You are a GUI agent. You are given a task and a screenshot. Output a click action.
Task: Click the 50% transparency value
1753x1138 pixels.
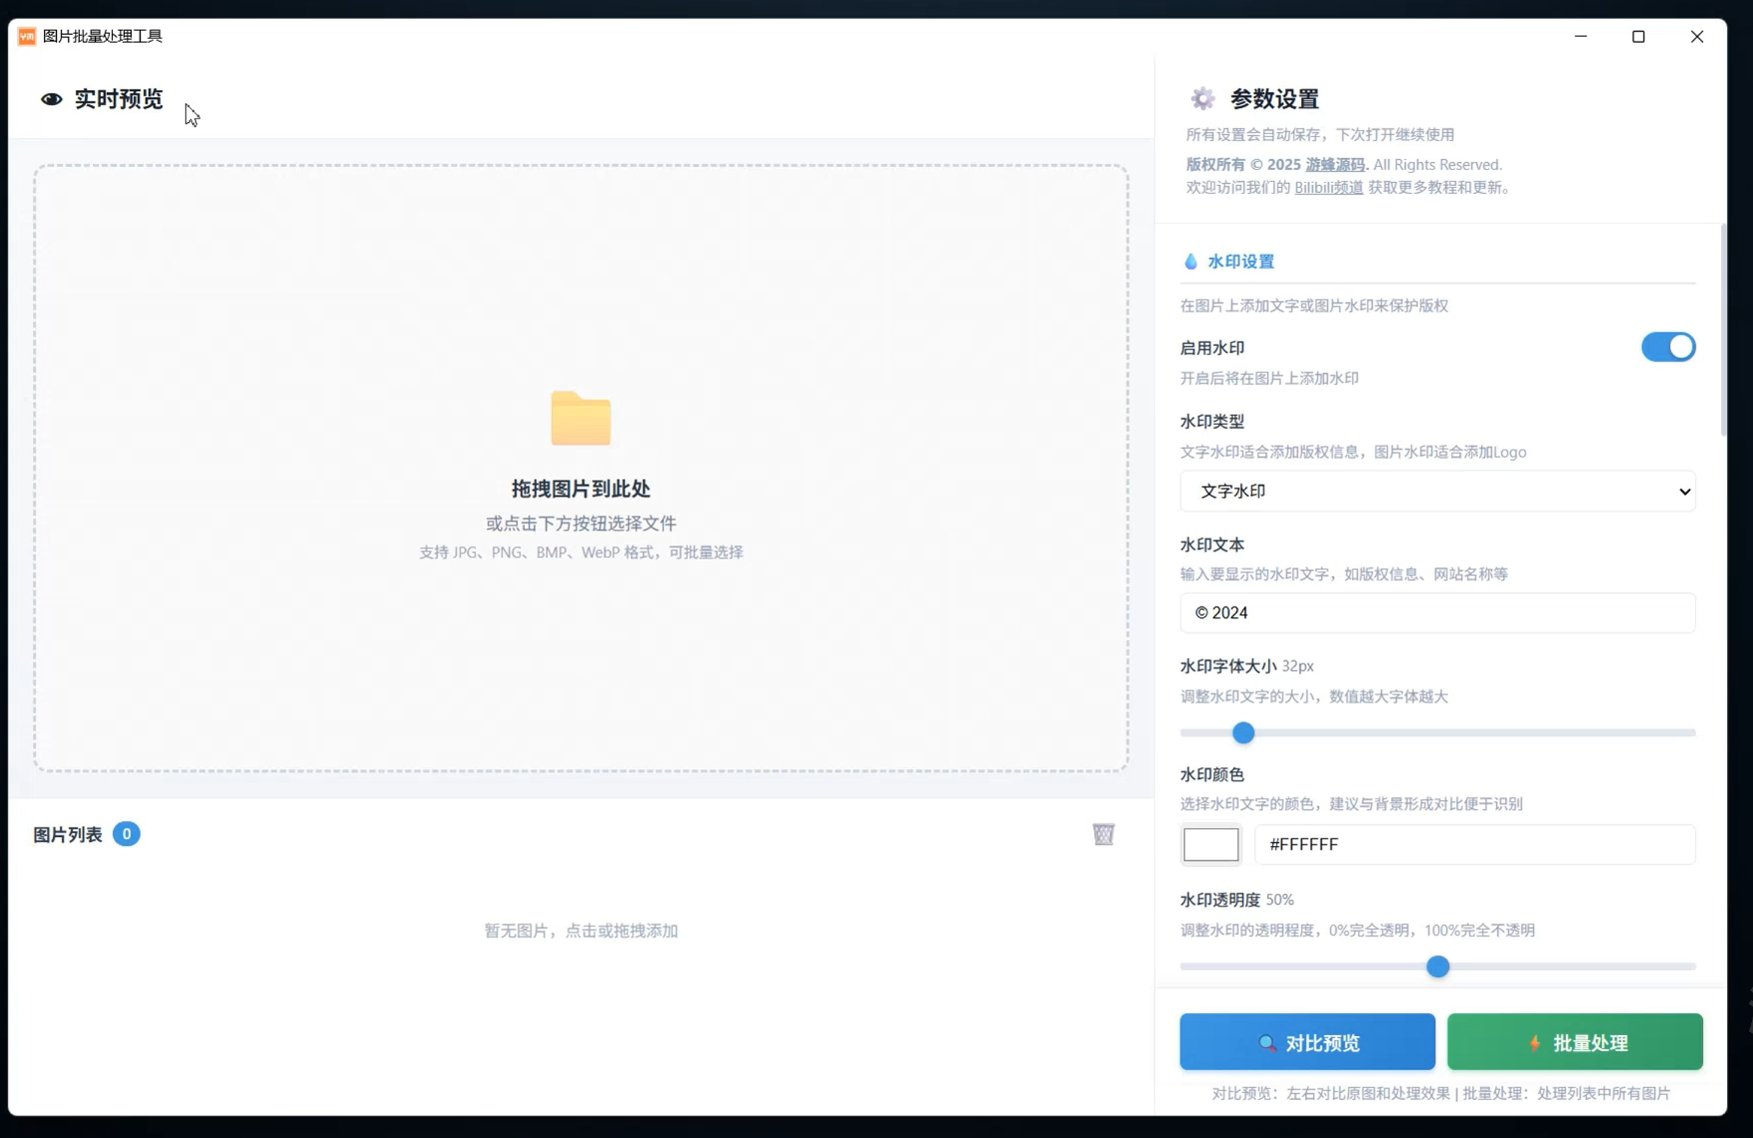click(x=1280, y=900)
